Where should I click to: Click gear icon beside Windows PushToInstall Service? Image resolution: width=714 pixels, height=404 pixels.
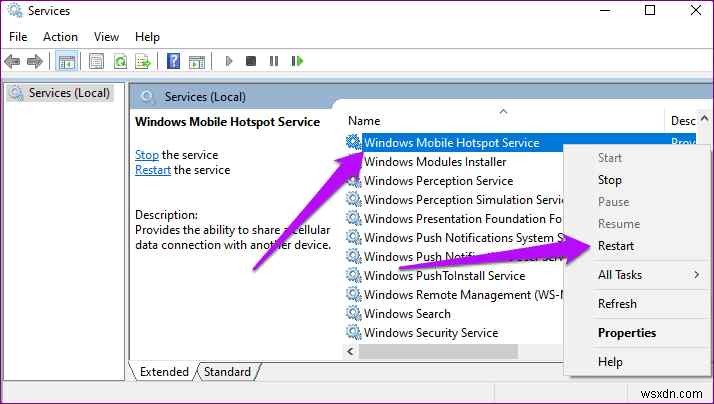(x=353, y=276)
